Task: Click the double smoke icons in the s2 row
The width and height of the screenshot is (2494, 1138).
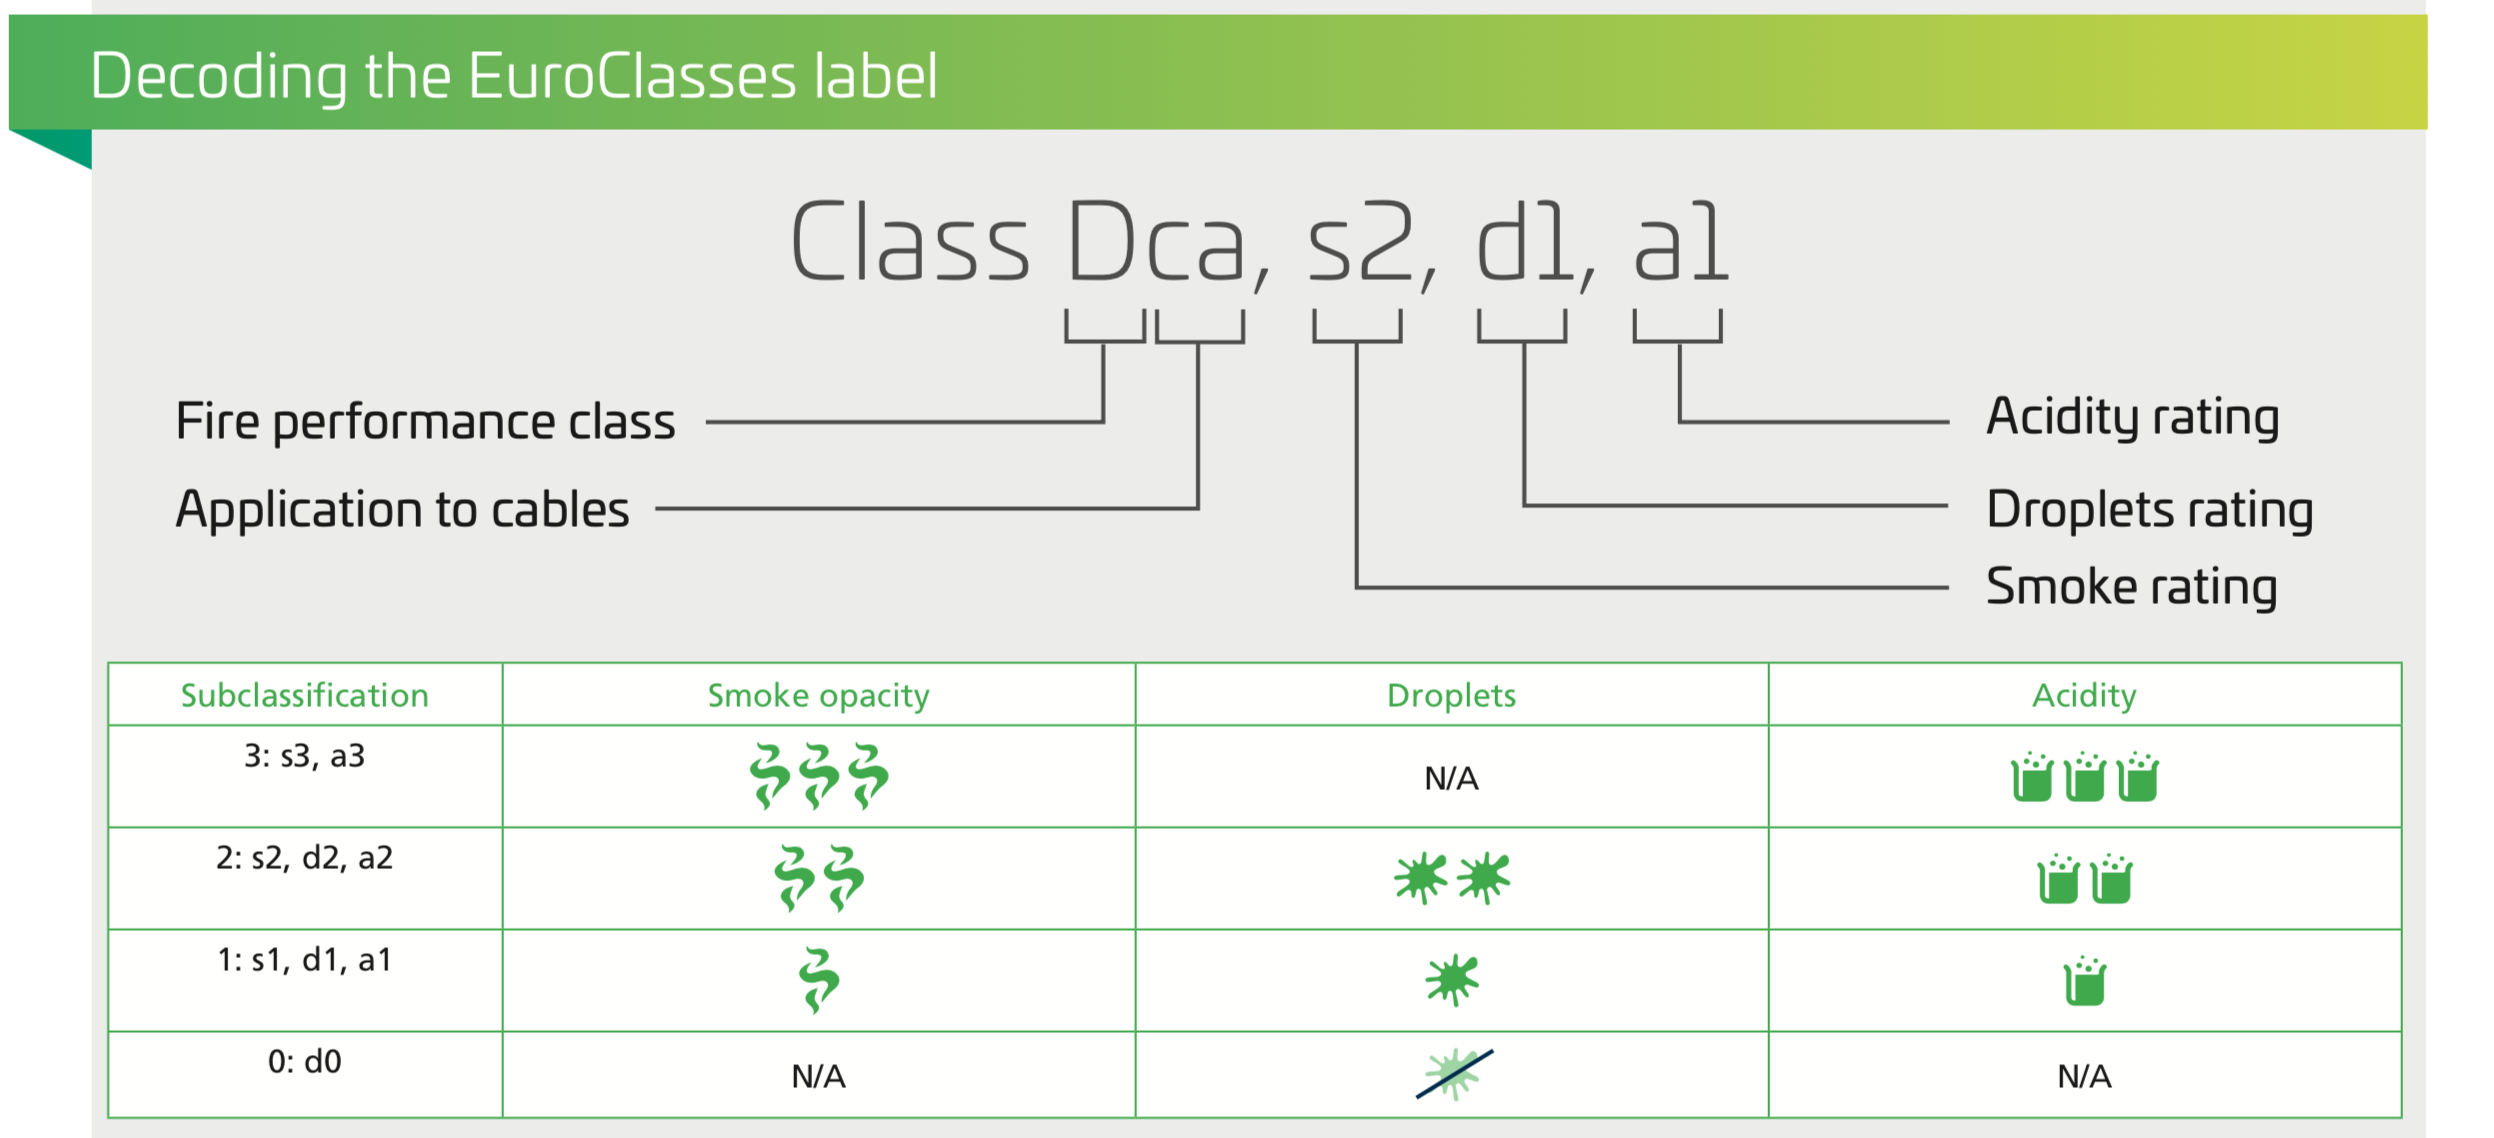Action: (818, 878)
